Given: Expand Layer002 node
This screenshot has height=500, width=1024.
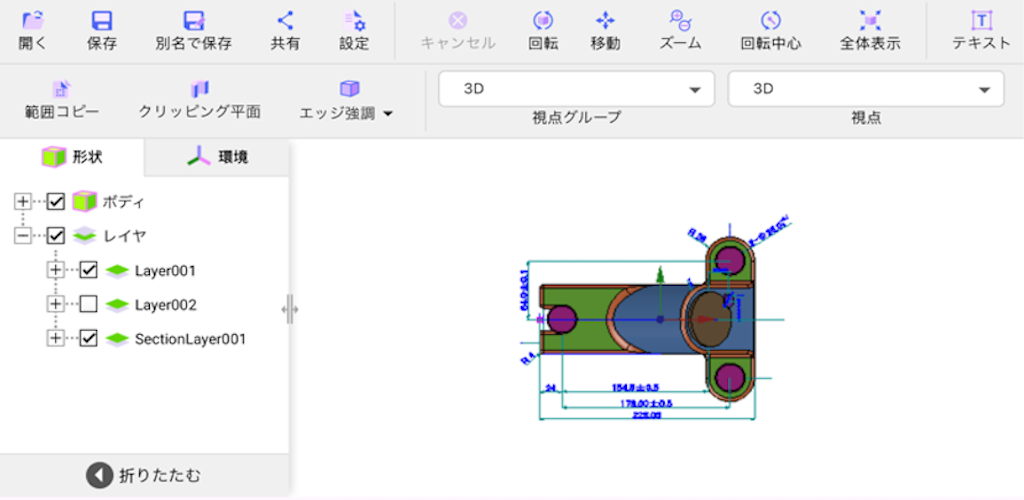Looking at the screenshot, I should click(x=56, y=304).
